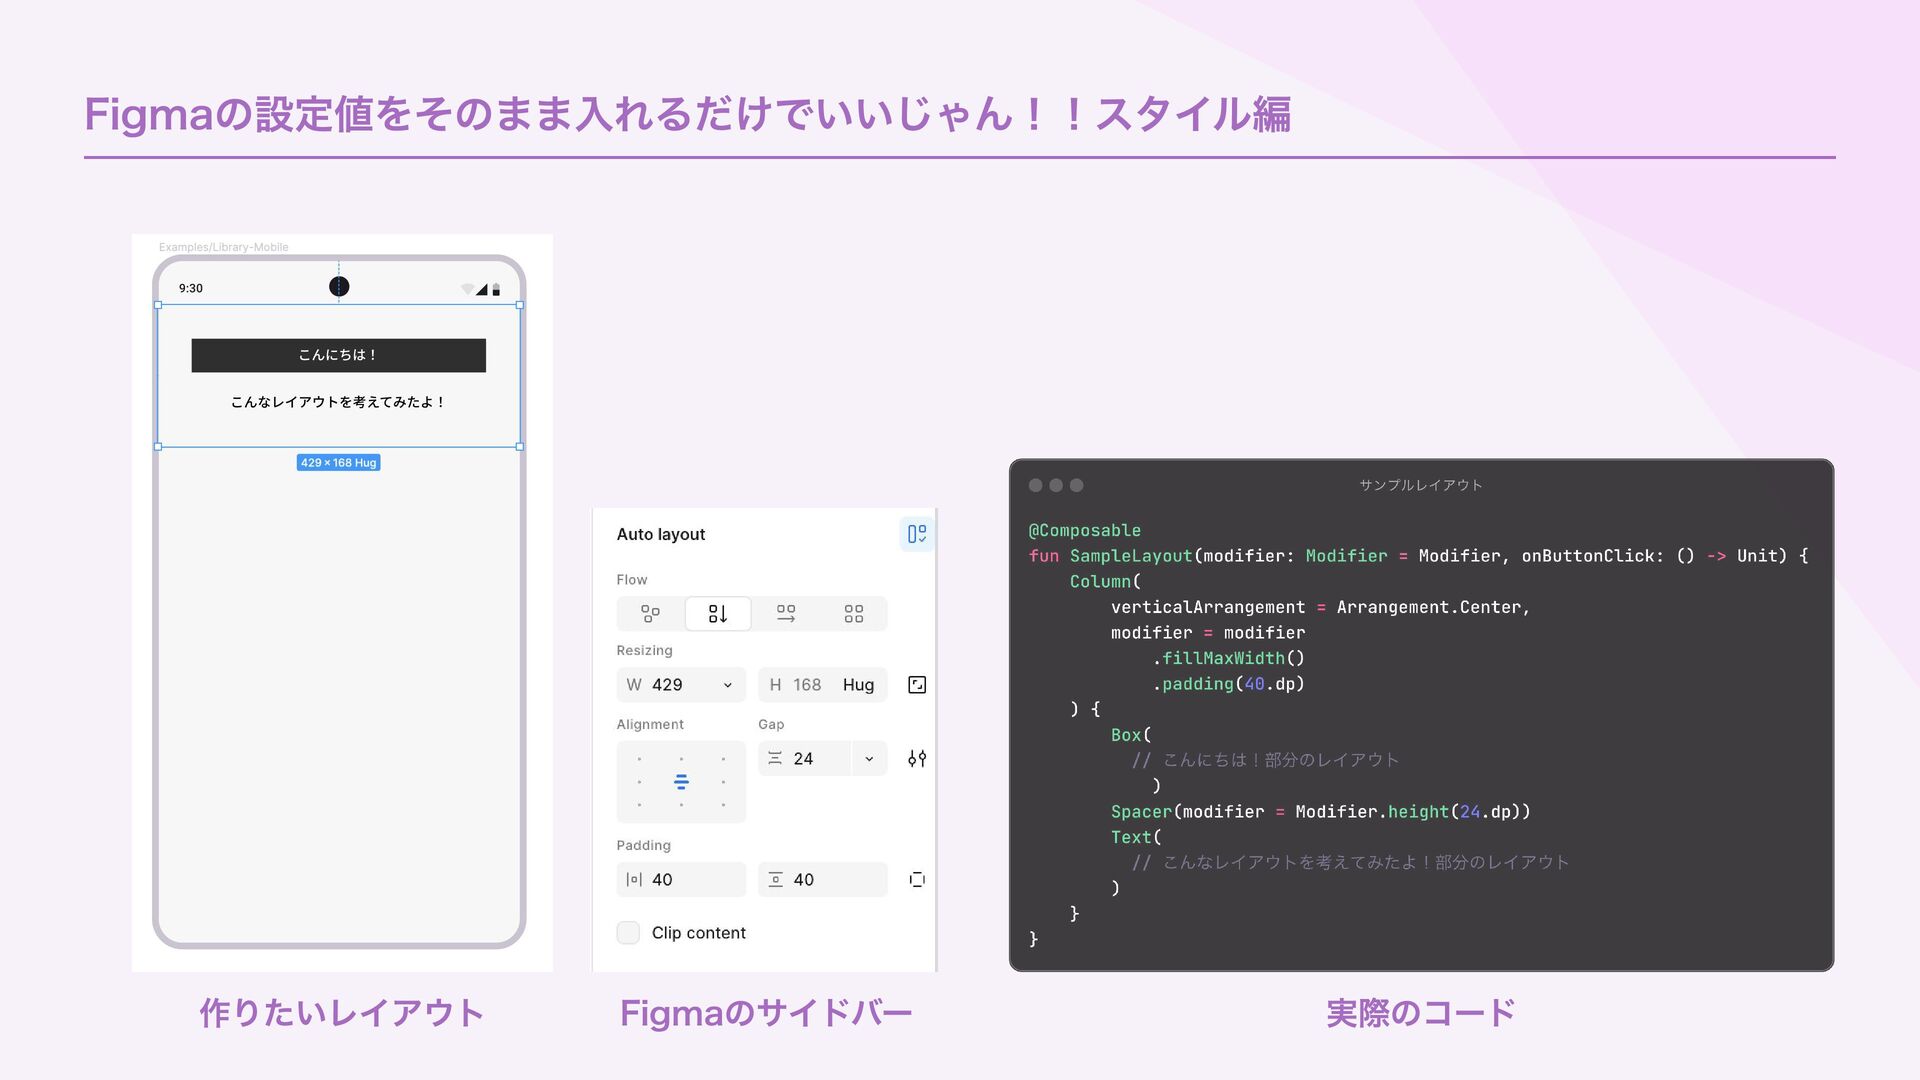
Task: Click the Auto layout panel heading
Action: pyautogui.click(x=661, y=534)
